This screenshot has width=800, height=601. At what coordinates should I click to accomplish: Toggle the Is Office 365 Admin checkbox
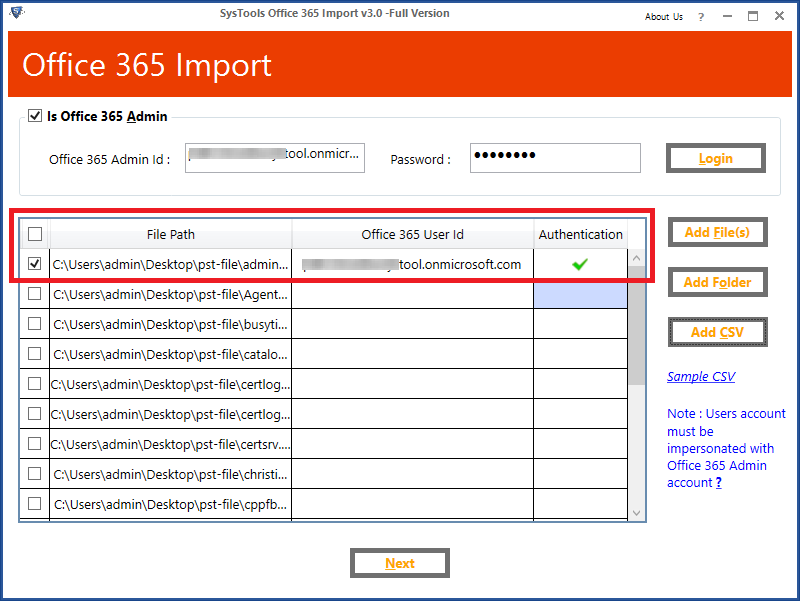click(x=35, y=116)
